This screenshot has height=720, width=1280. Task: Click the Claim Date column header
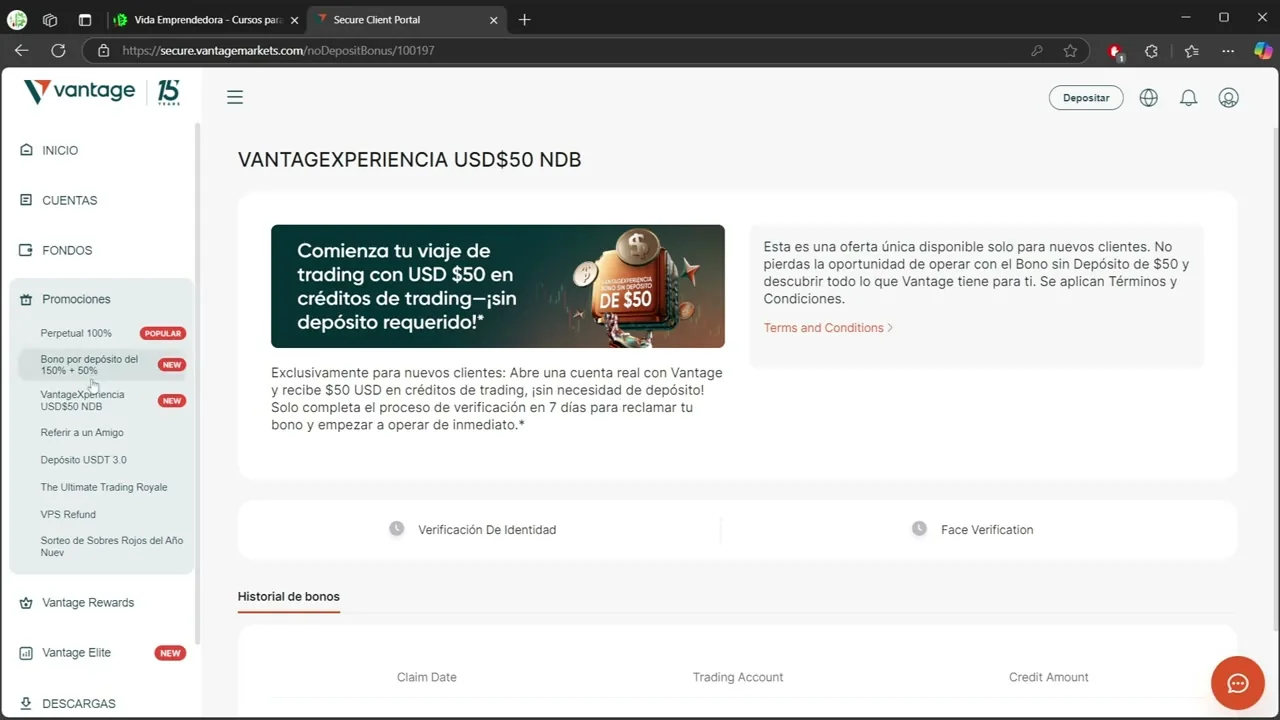click(427, 677)
